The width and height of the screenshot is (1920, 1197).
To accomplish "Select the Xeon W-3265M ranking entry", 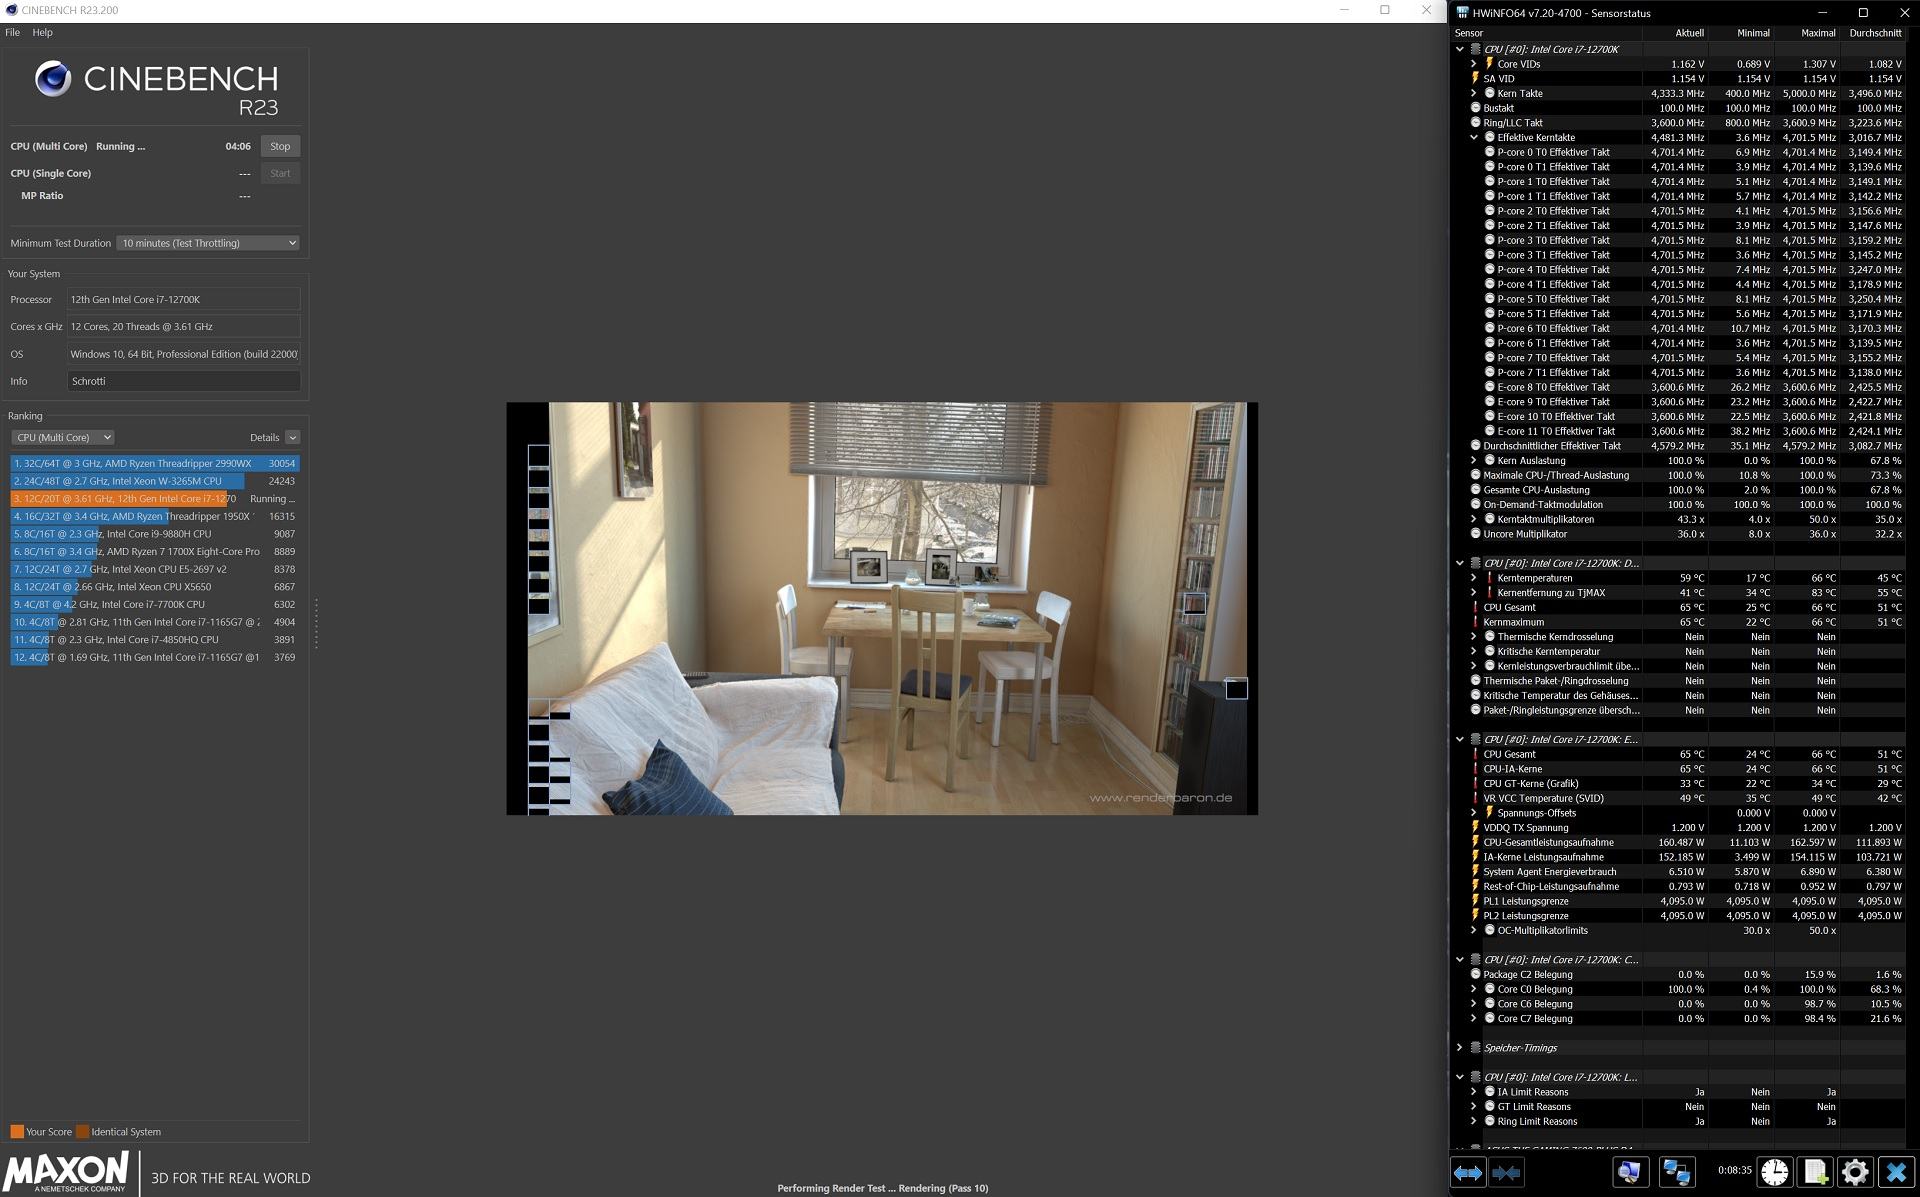I will [x=155, y=481].
